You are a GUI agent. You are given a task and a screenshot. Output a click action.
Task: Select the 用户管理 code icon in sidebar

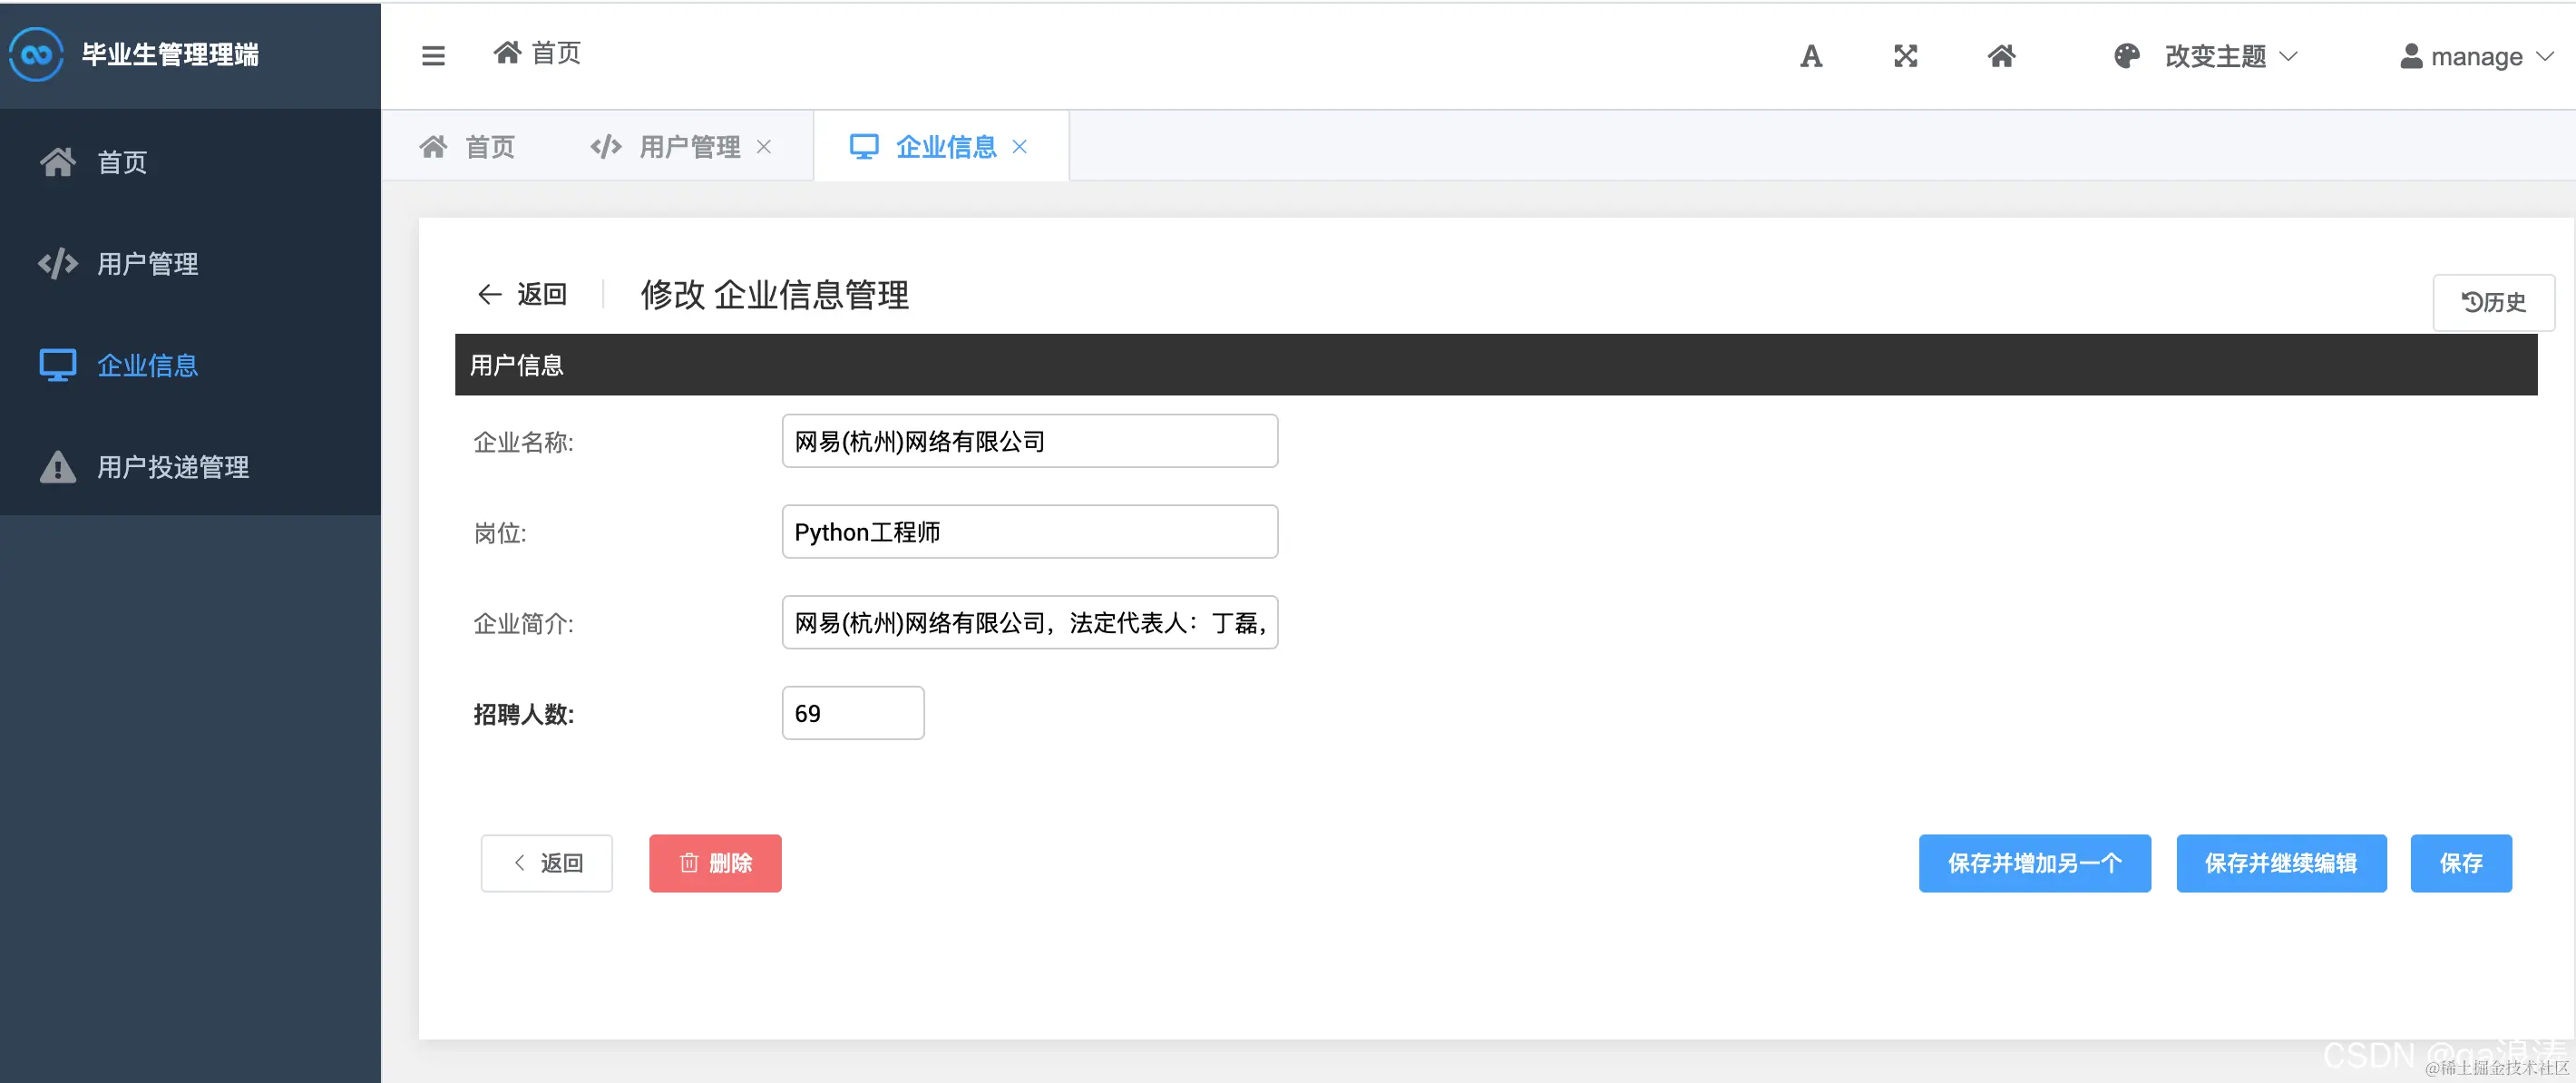[x=57, y=263]
